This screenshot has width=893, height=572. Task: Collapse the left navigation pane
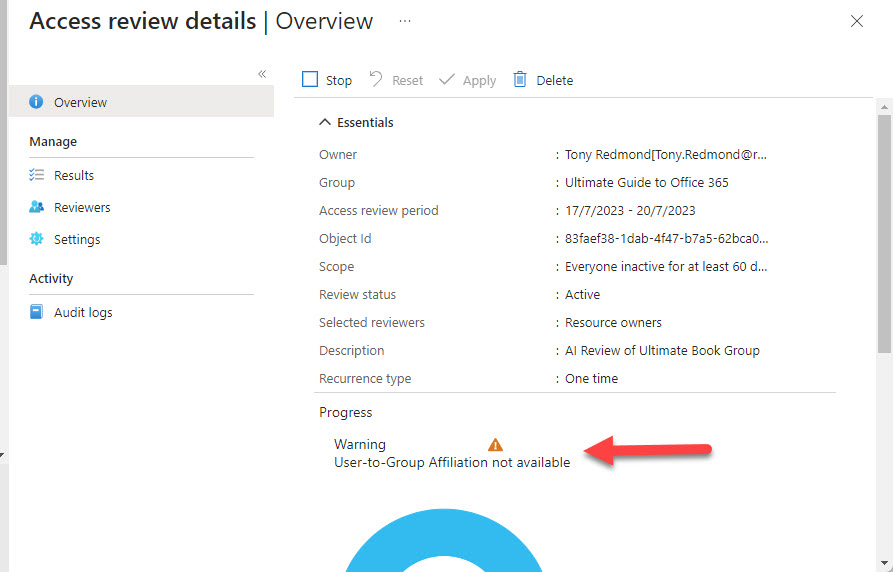click(x=262, y=74)
